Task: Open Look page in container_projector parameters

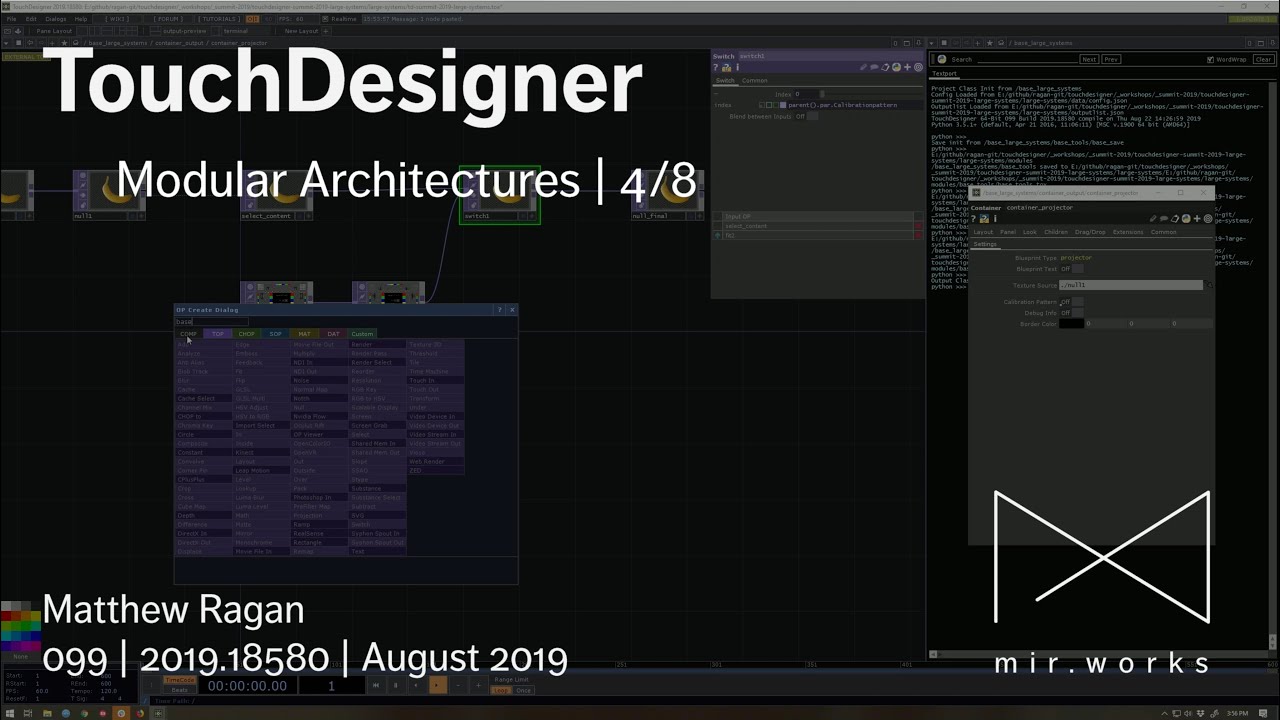Action: [x=1029, y=232]
